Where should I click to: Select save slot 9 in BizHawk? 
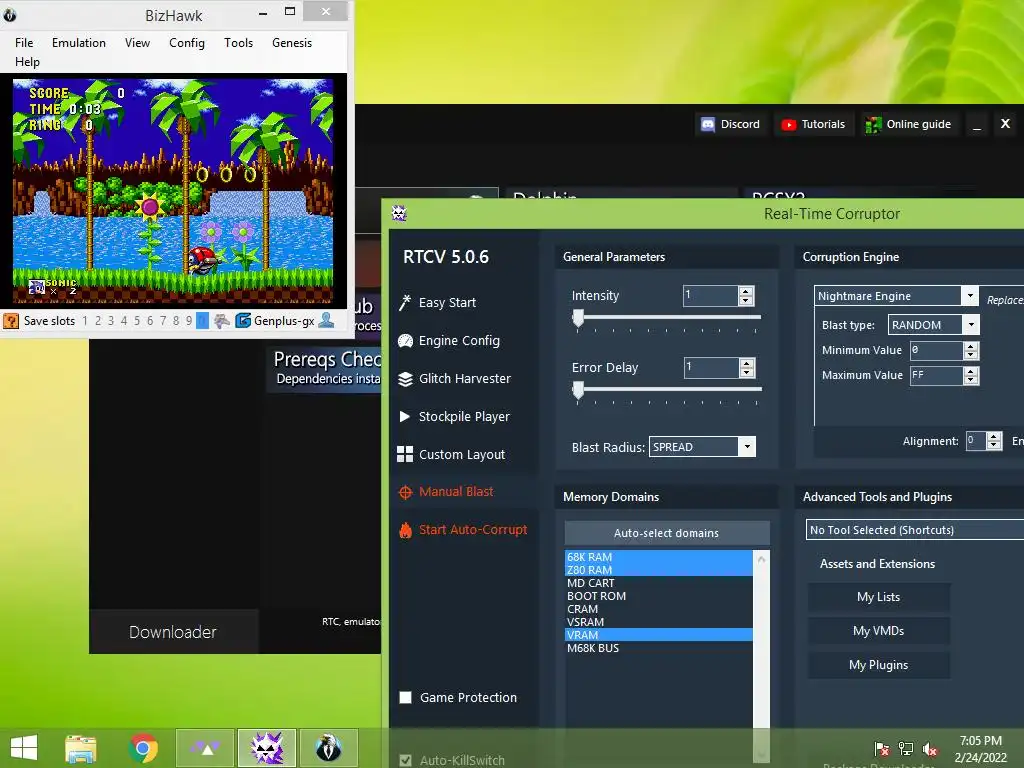pyautogui.click(x=189, y=321)
